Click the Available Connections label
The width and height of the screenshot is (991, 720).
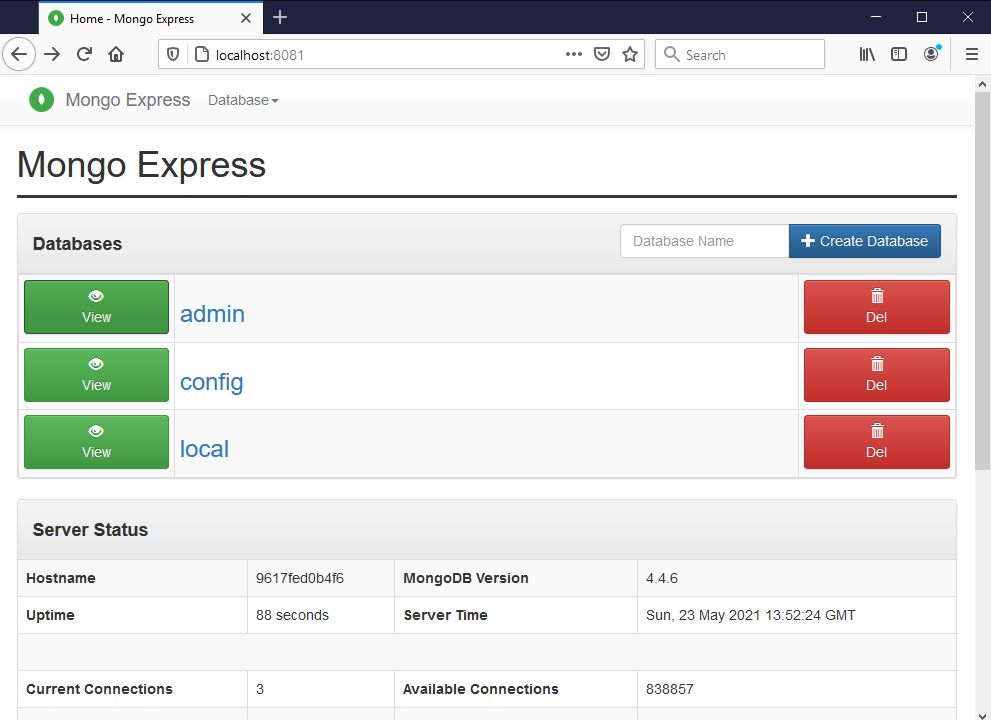(x=481, y=689)
